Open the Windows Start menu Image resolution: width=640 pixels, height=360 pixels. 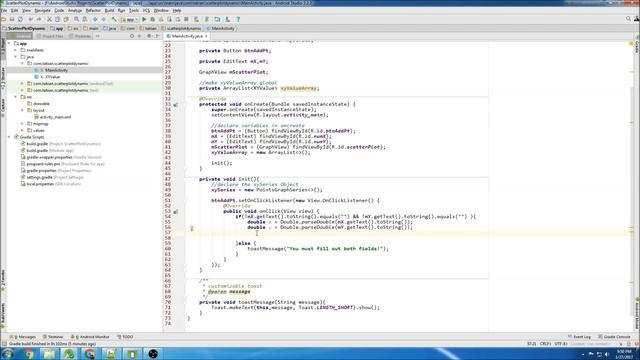pyautogui.click(x=8, y=353)
